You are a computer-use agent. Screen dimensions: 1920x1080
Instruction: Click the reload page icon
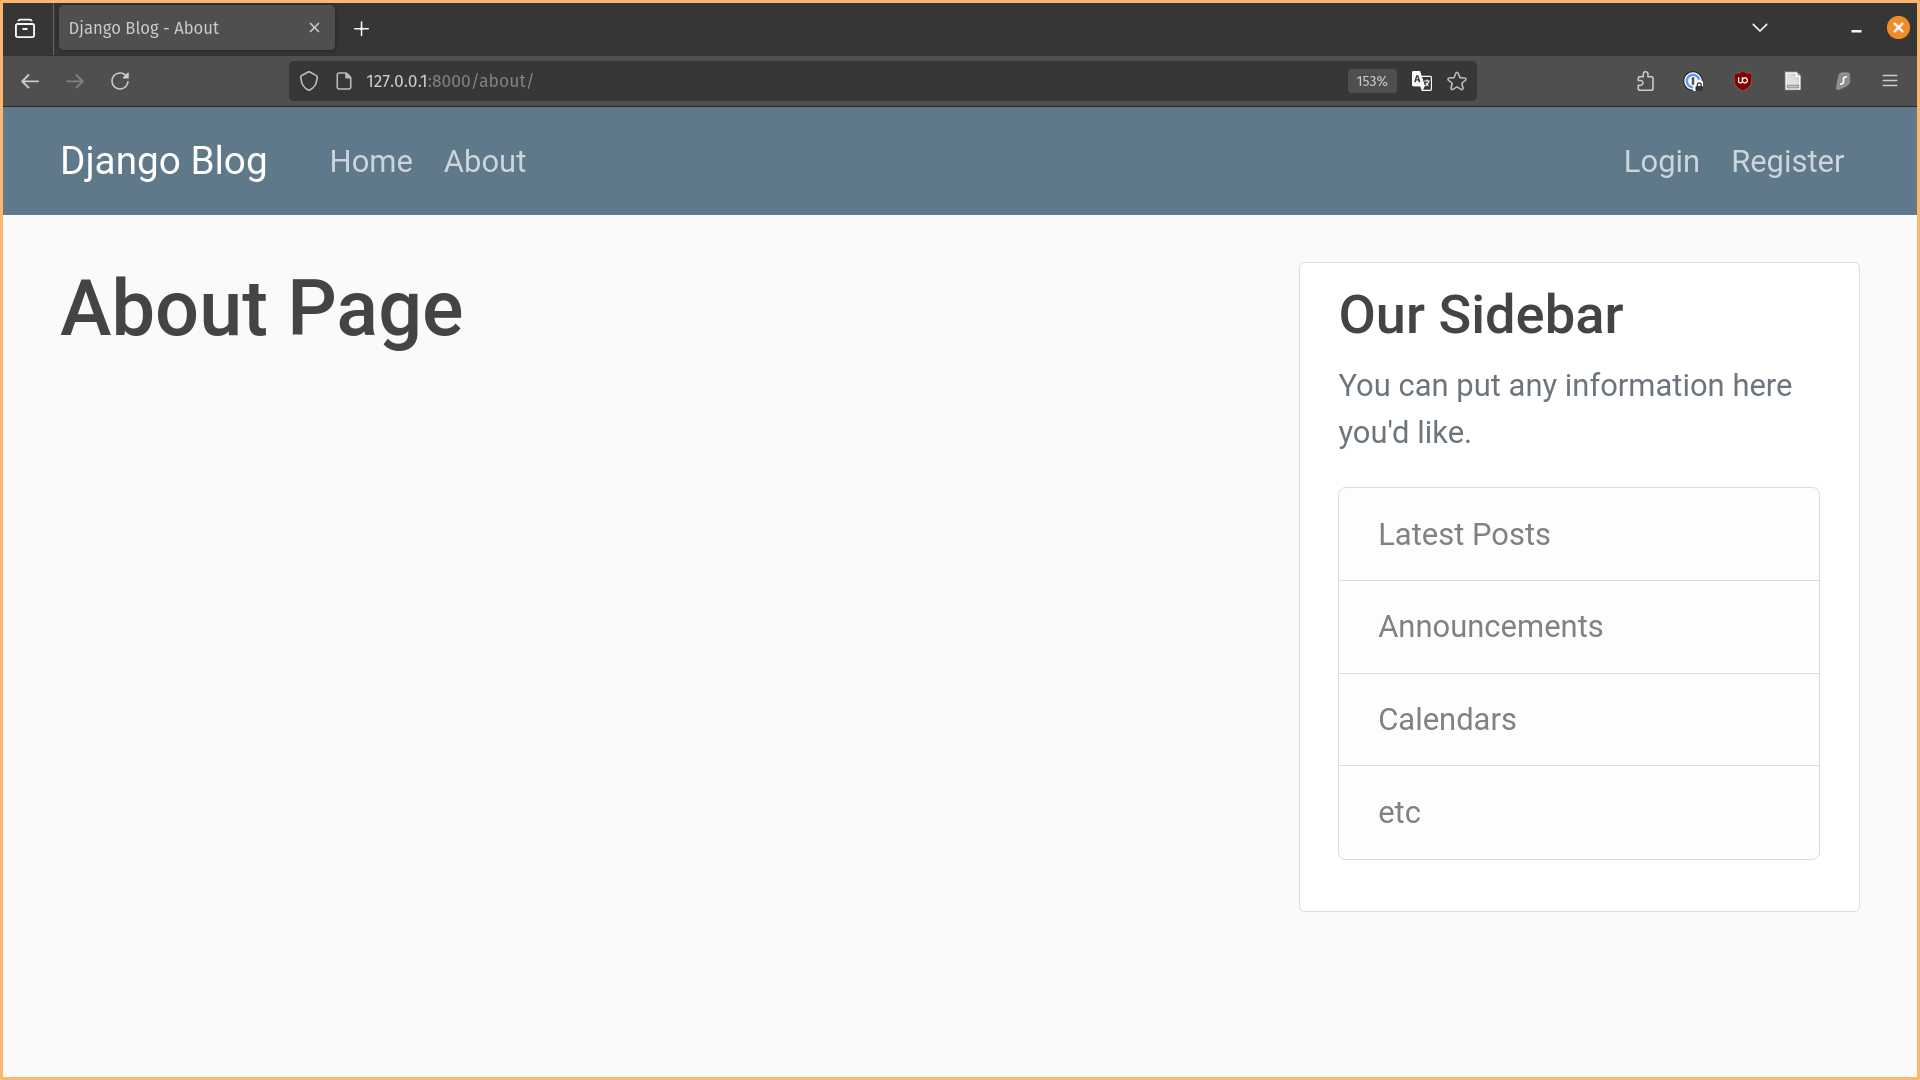click(120, 81)
